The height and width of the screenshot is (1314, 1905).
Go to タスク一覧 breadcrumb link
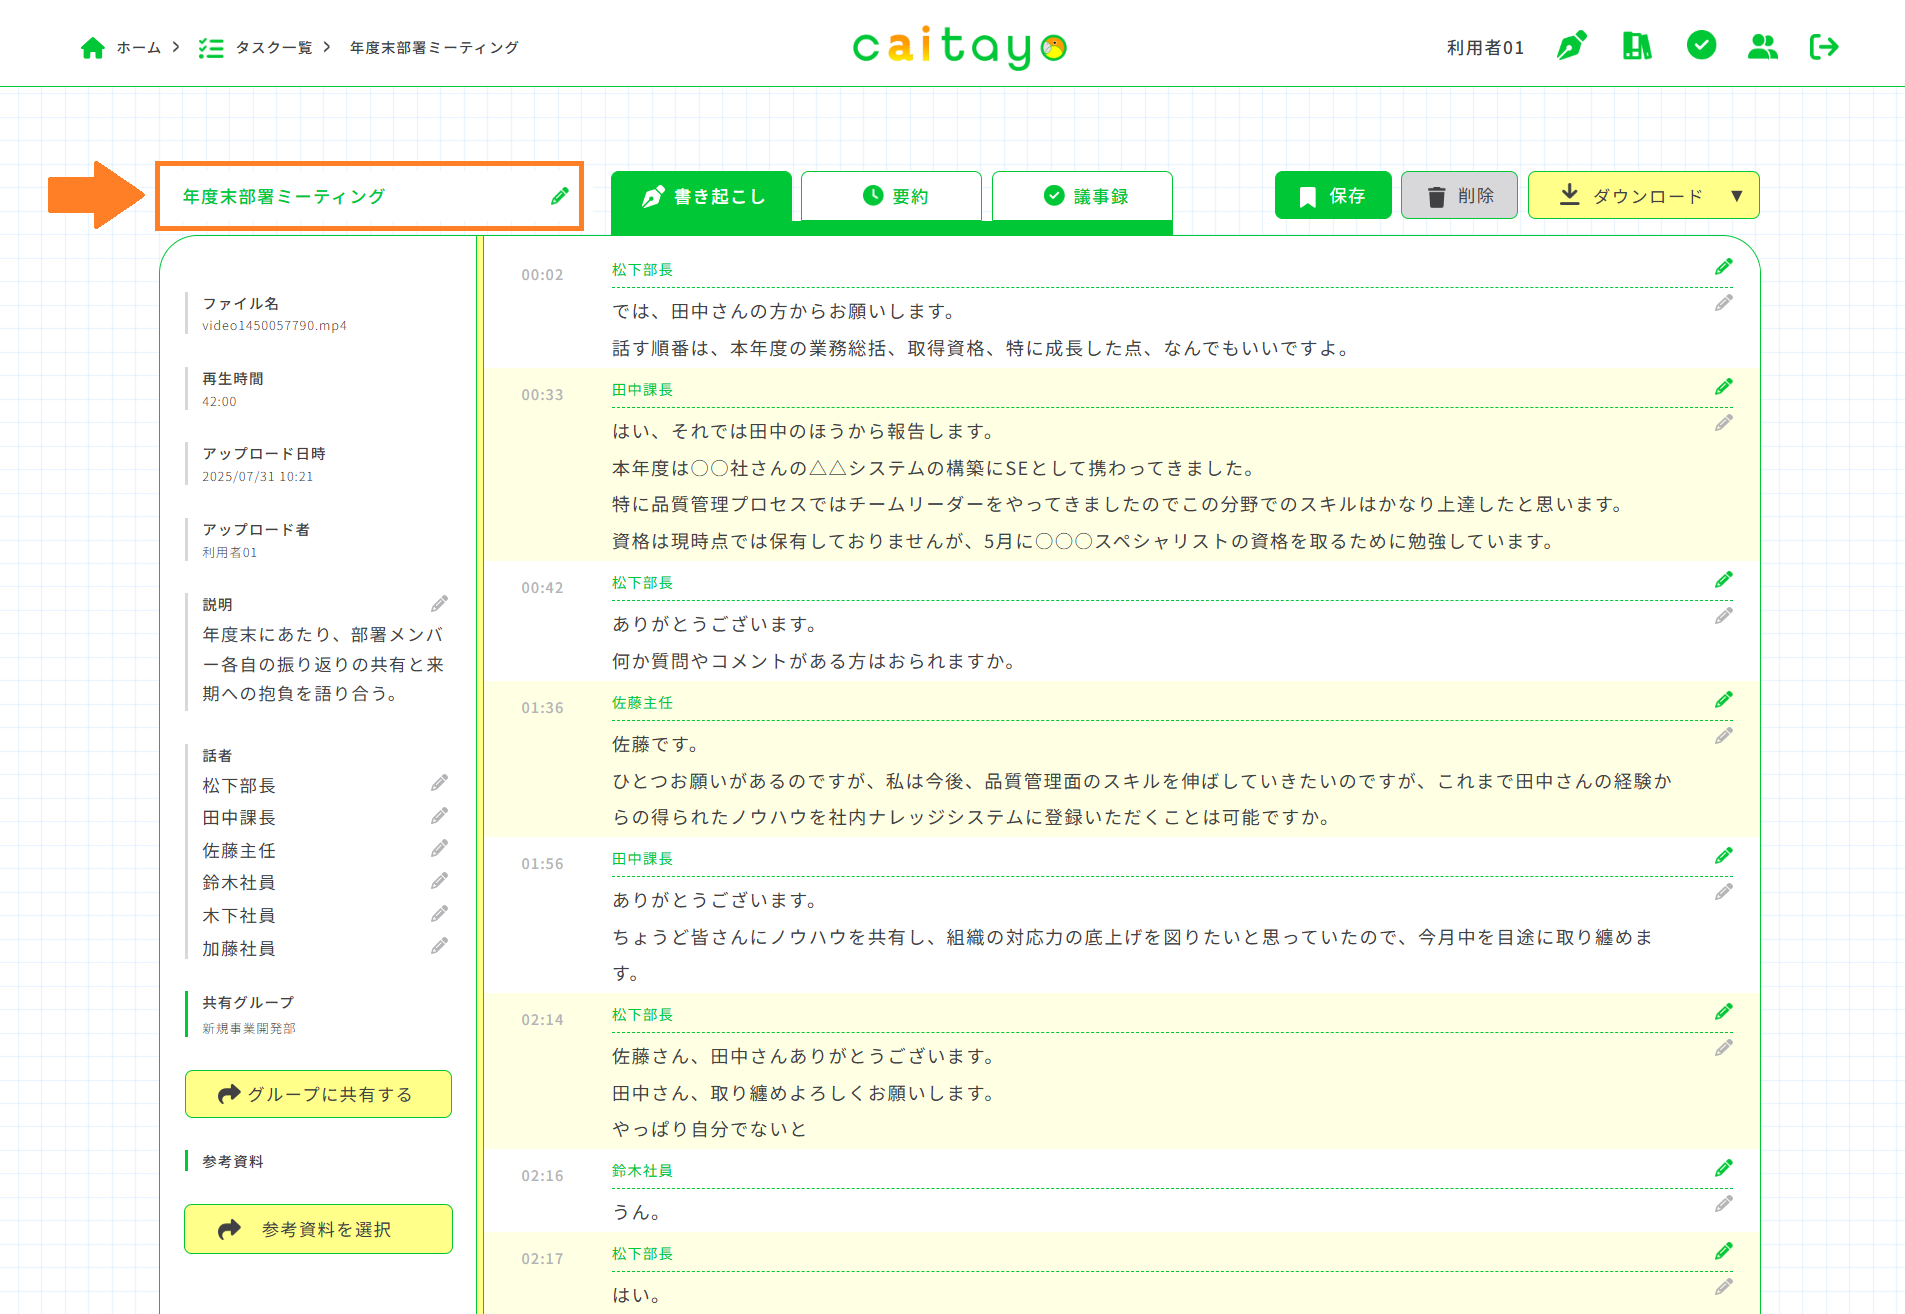point(273,47)
